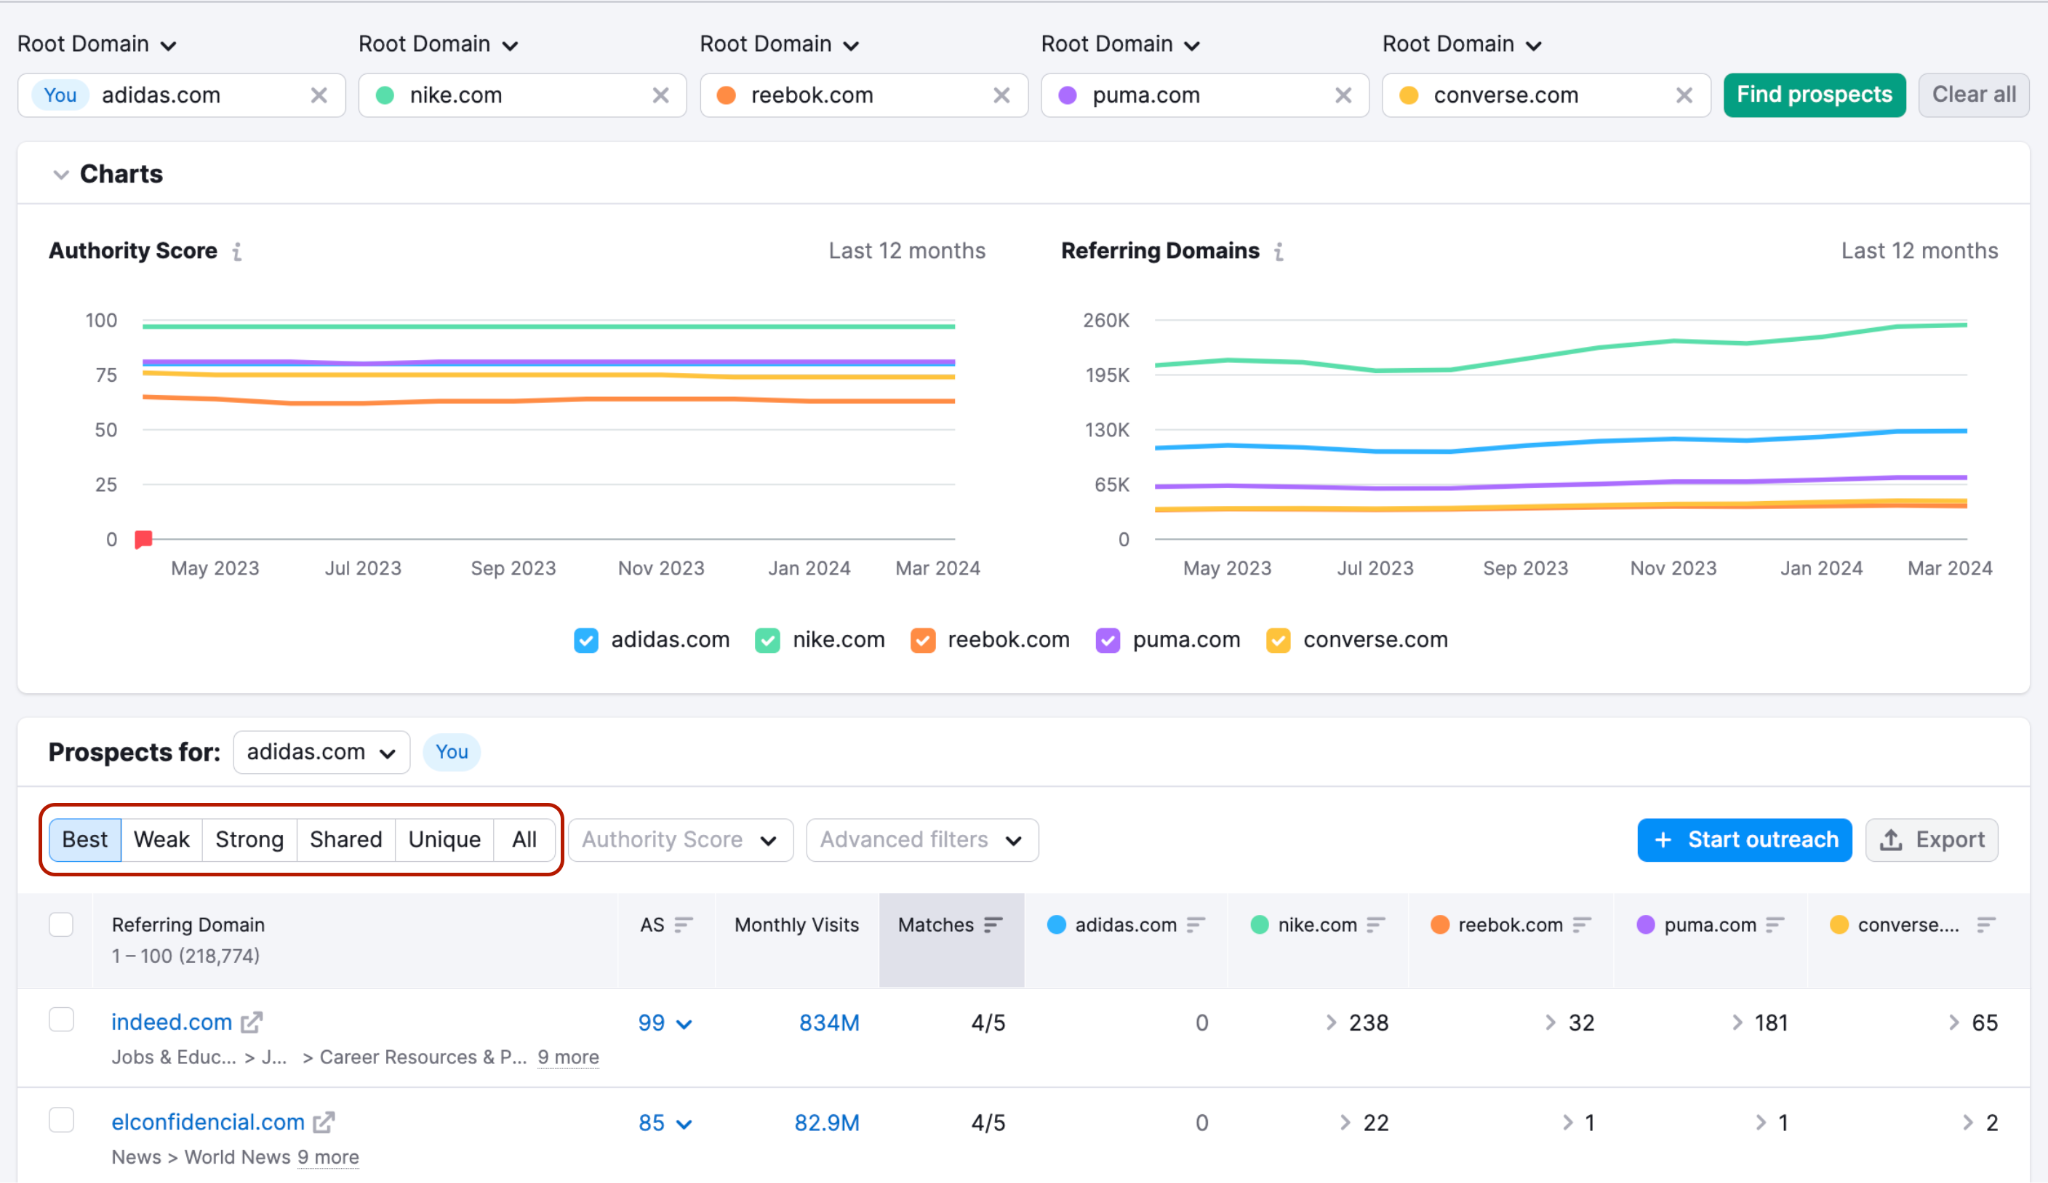Open Root Domain dropdown above adidas.com
The image size is (2048, 1183).
(97, 44)
